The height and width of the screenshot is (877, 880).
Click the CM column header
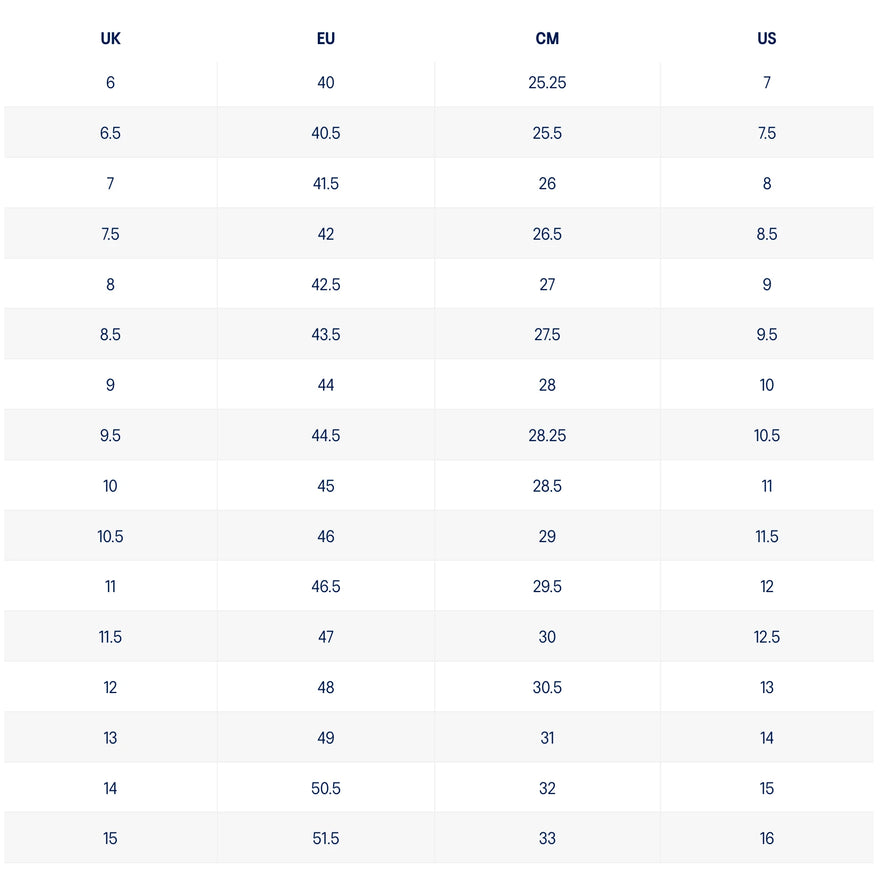547,39
